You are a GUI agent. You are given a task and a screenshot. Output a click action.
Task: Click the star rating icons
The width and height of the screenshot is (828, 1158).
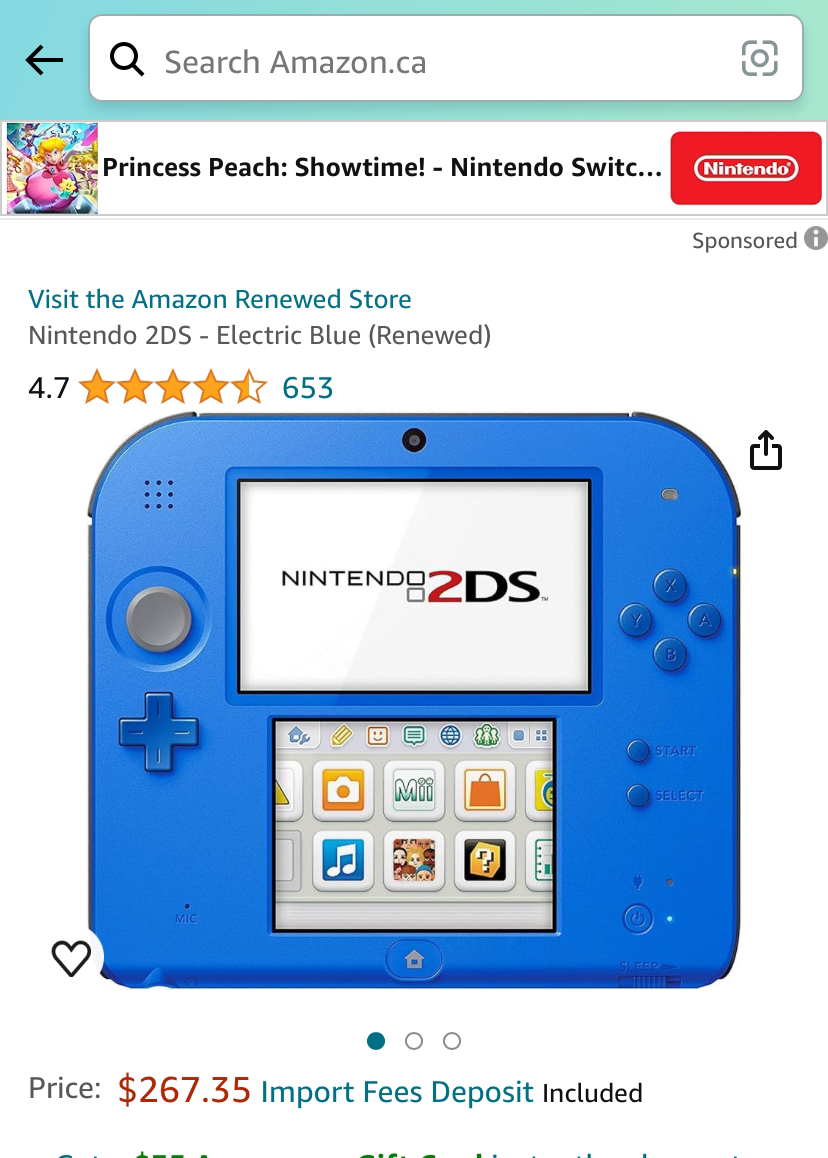173,387
